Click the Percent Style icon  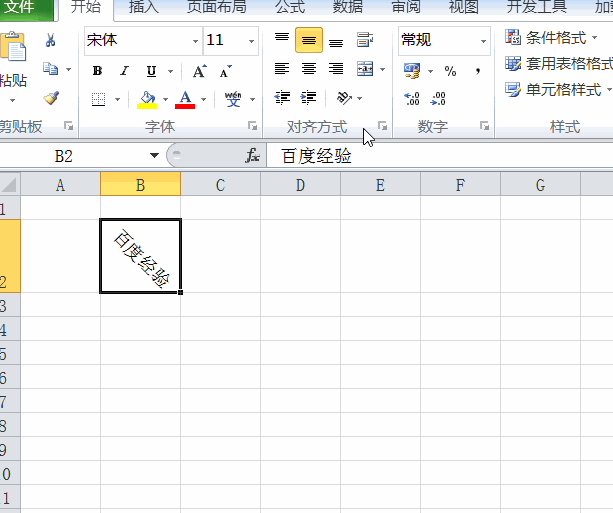coord(450,71)
